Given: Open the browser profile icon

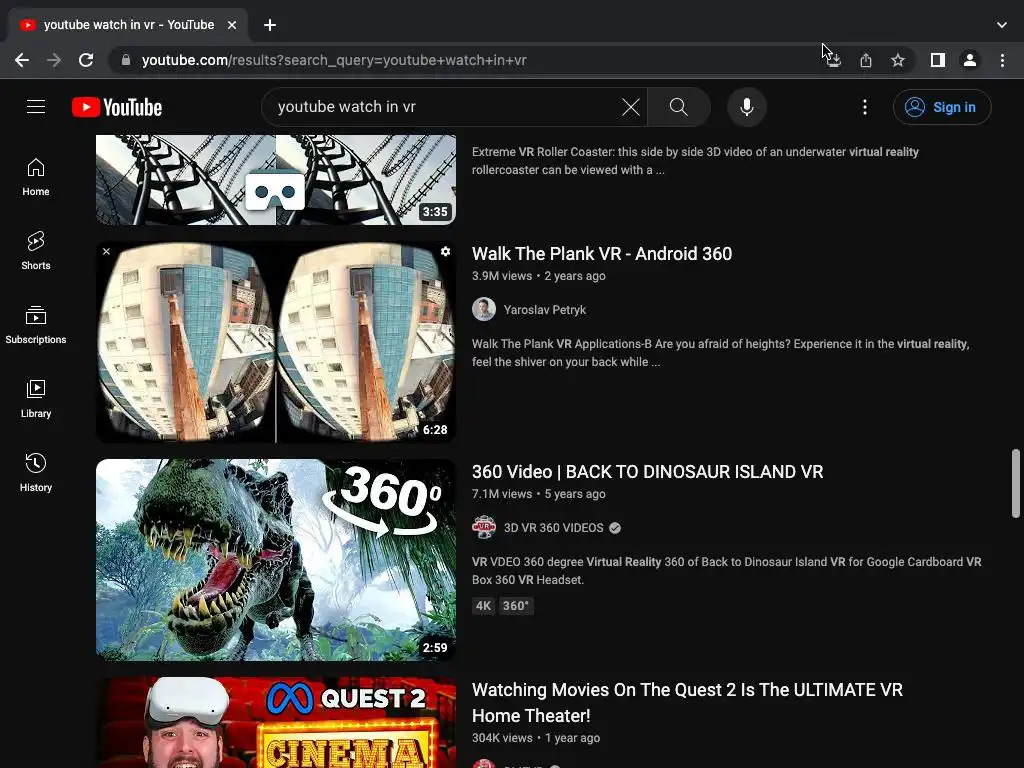Looking at the screenshot, I should (x=970, y=60).
